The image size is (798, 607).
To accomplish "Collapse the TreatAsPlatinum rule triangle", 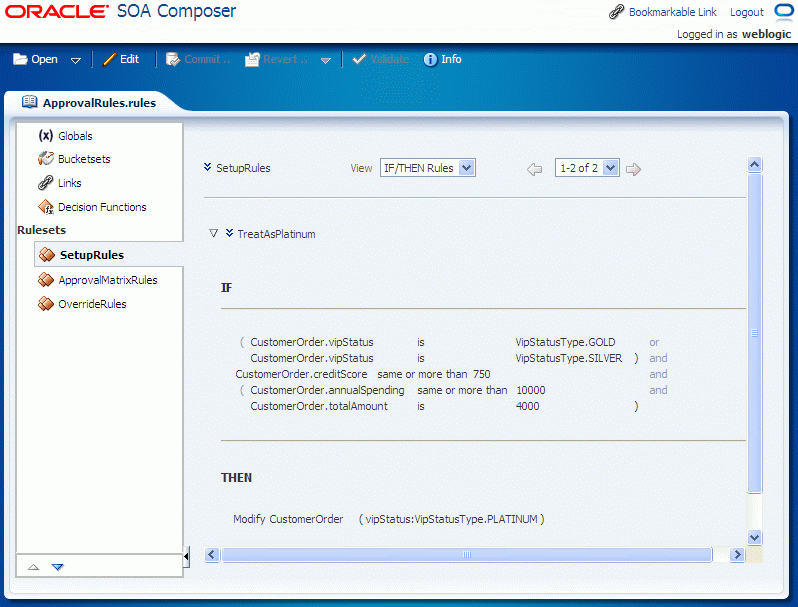I will pos(213,233).
